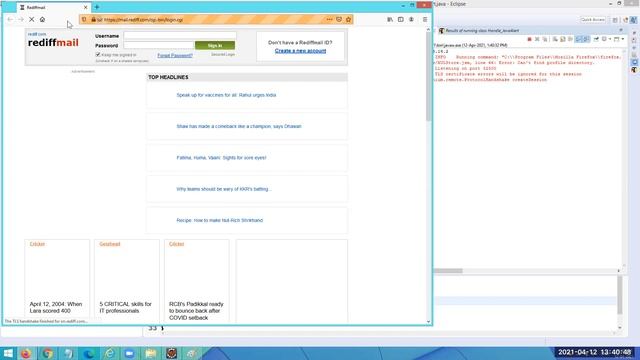This screenshot has height=360, width=640.
Task: Click Eclipse Quick Access field
Action: coord(593,20)
